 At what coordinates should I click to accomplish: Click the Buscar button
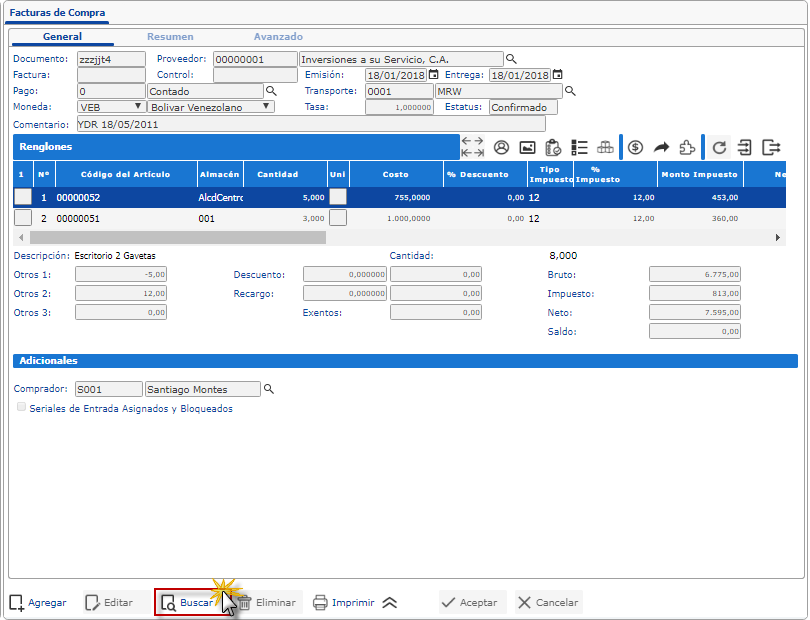pos(188,603)
